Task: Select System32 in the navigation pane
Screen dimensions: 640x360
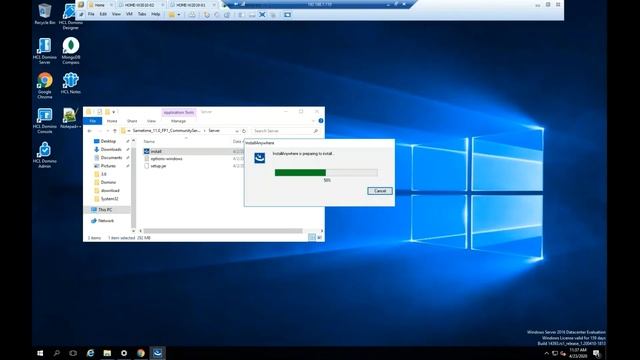Action: (109, 199)
